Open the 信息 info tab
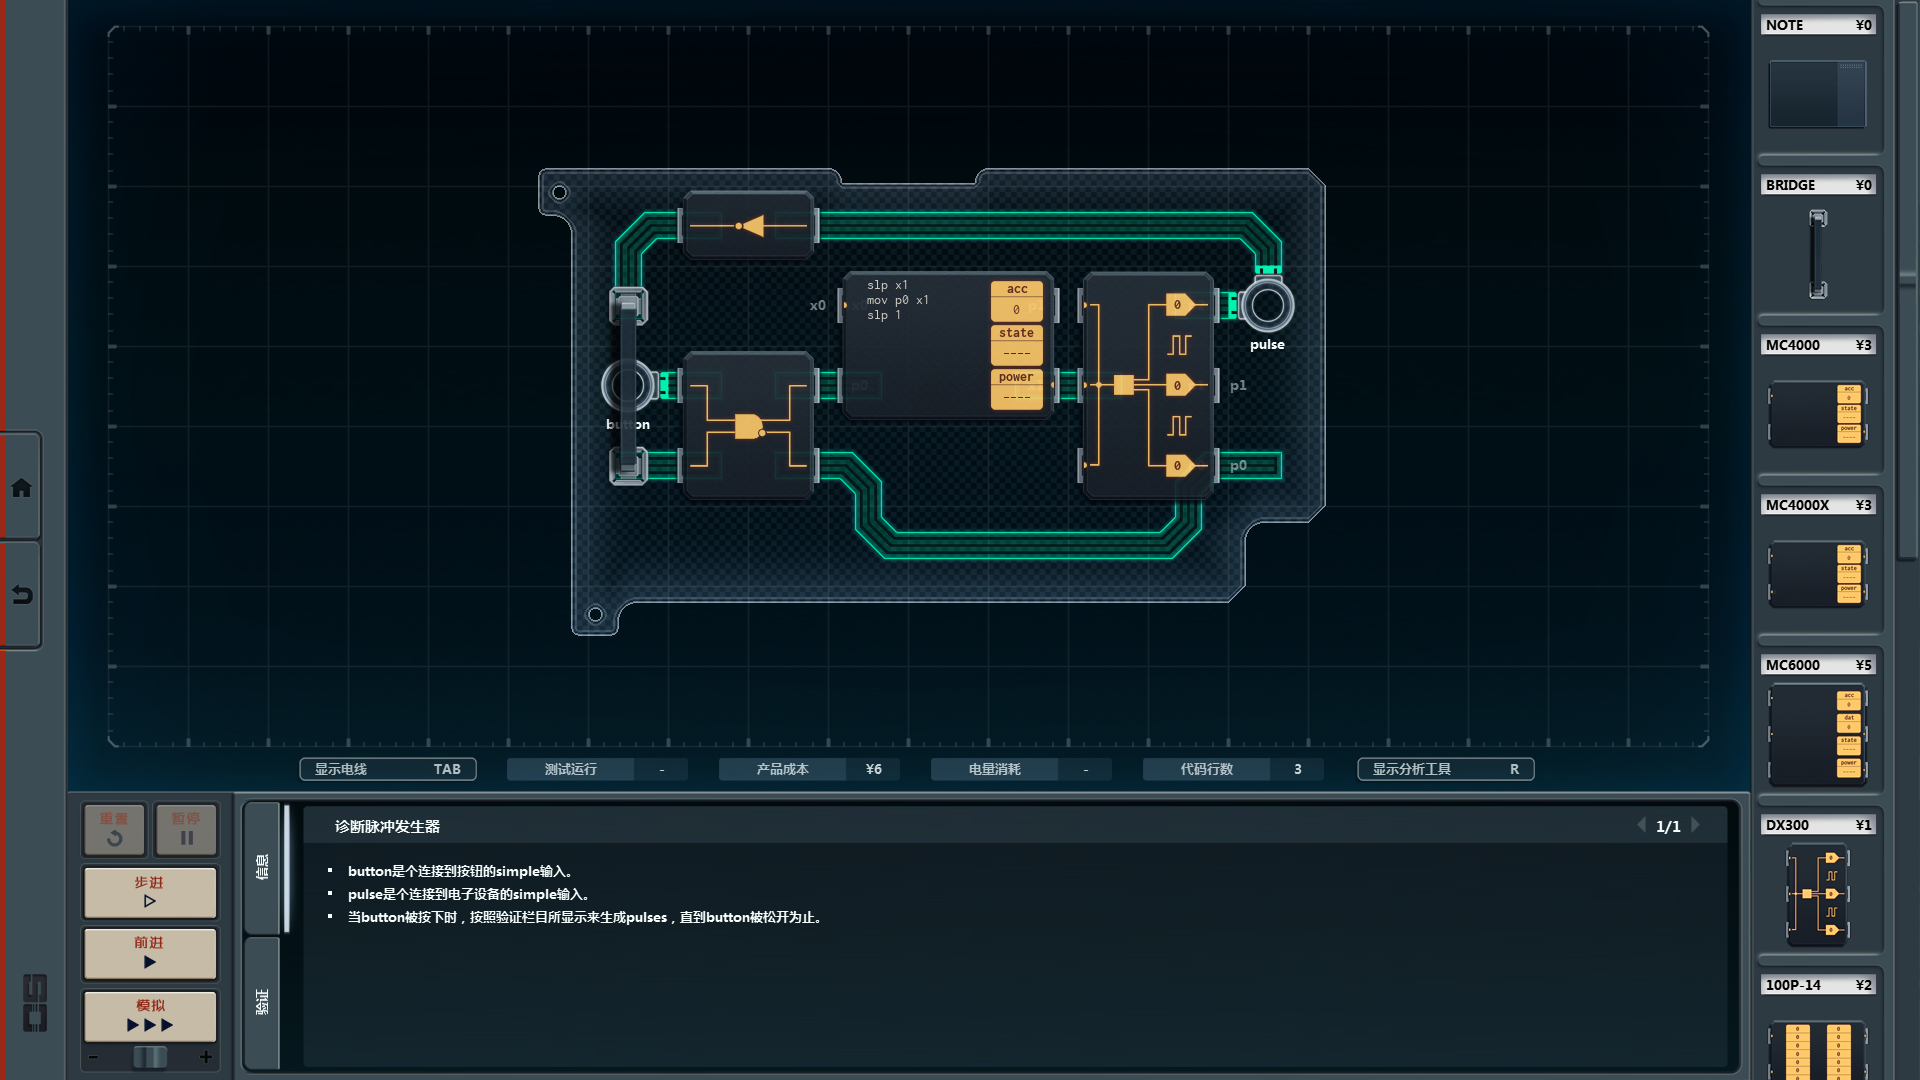1920x1080 pixels. [262, 867]
